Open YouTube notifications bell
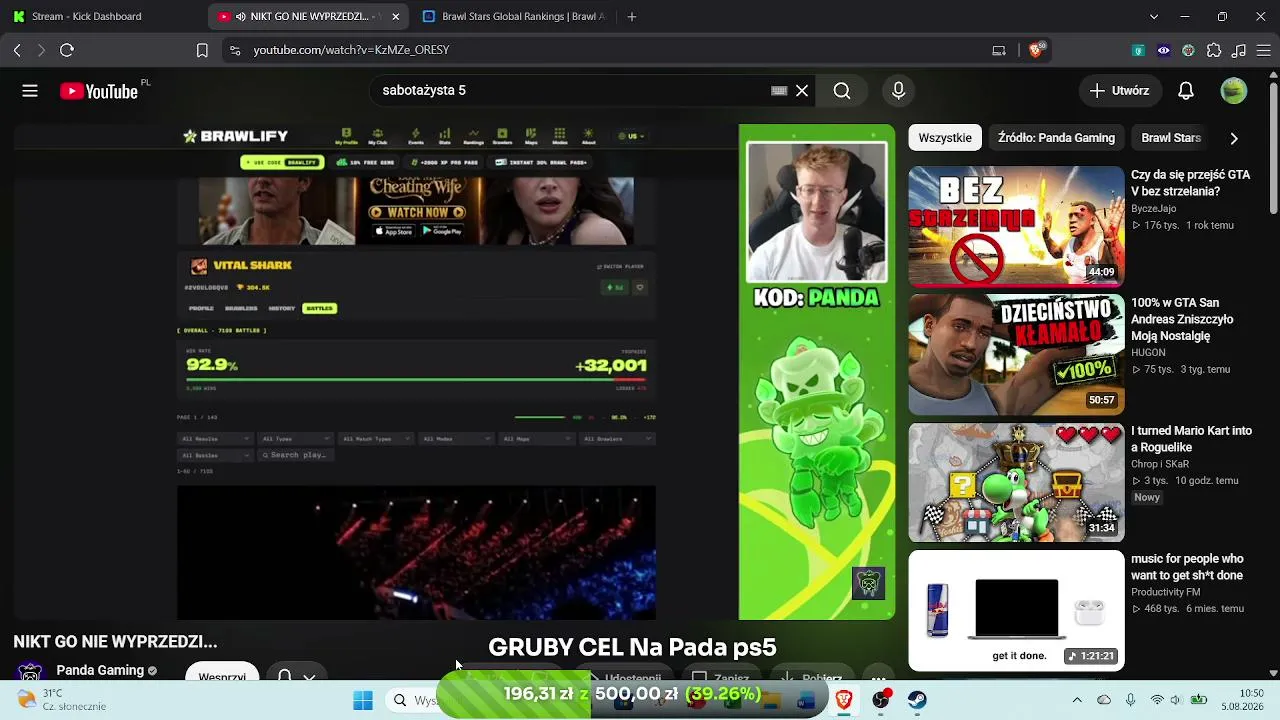The height and width of the screenshot is (720, 1280). tap(1186, 91)
